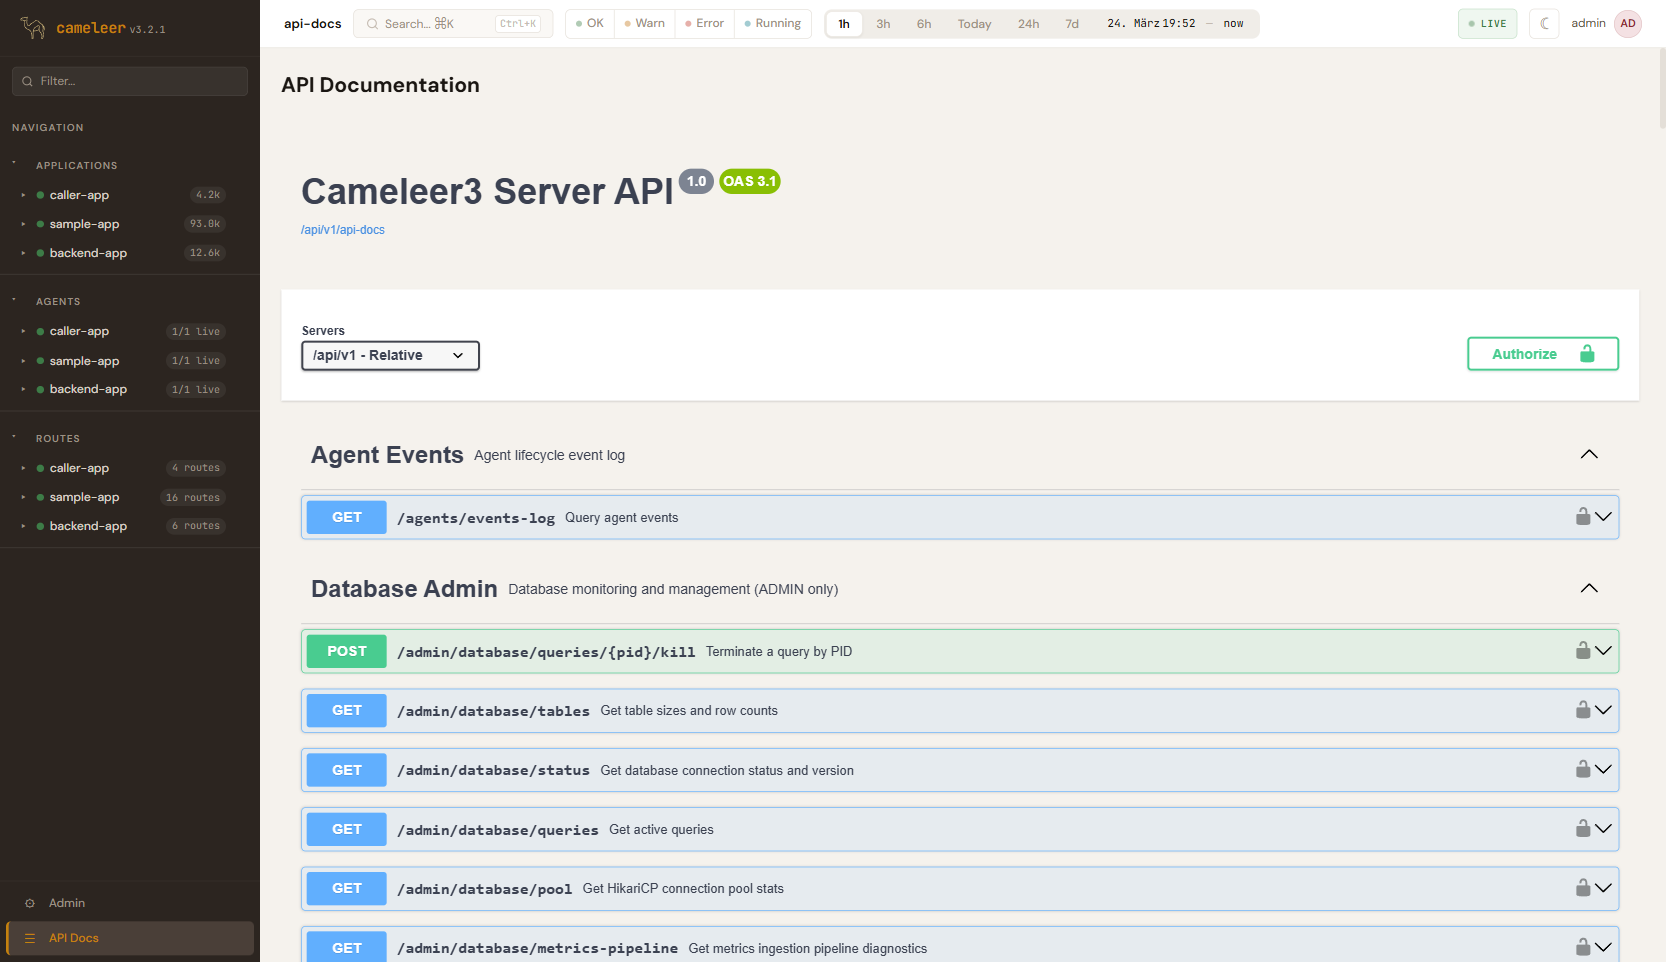Click the lock icon on the POST kill endpoint
The height and width of the screenshot is (962, 1666).
point(1583,651)
